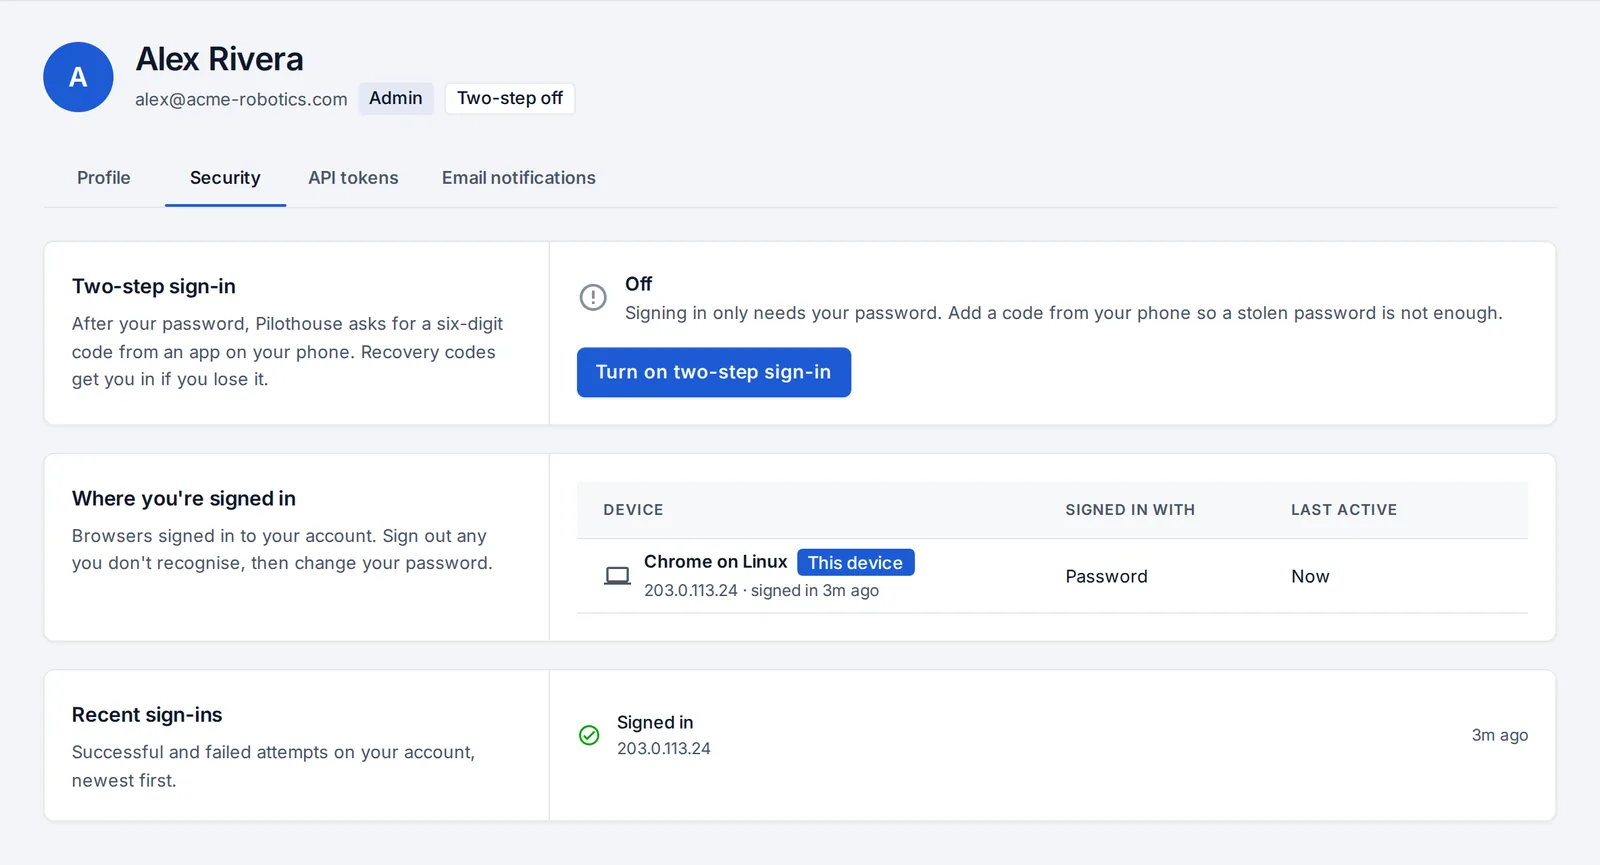Click the session detail "203.0.113.24 · signed in 3m ago"
The width and height of the screenshot is (1600, 865).
762,590
